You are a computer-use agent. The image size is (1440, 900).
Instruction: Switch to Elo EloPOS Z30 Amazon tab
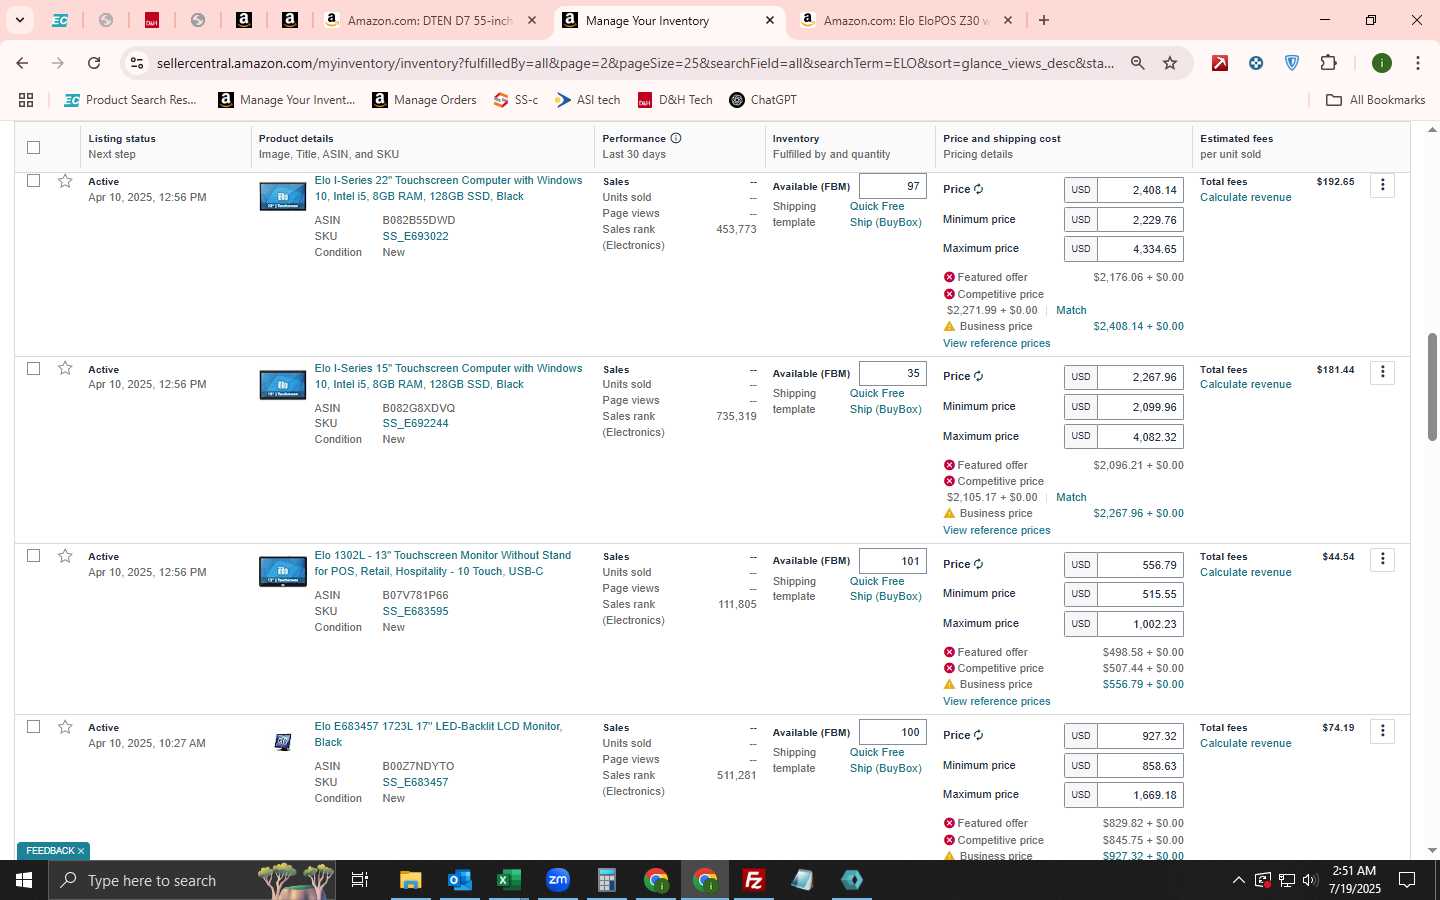pos(906,20)
